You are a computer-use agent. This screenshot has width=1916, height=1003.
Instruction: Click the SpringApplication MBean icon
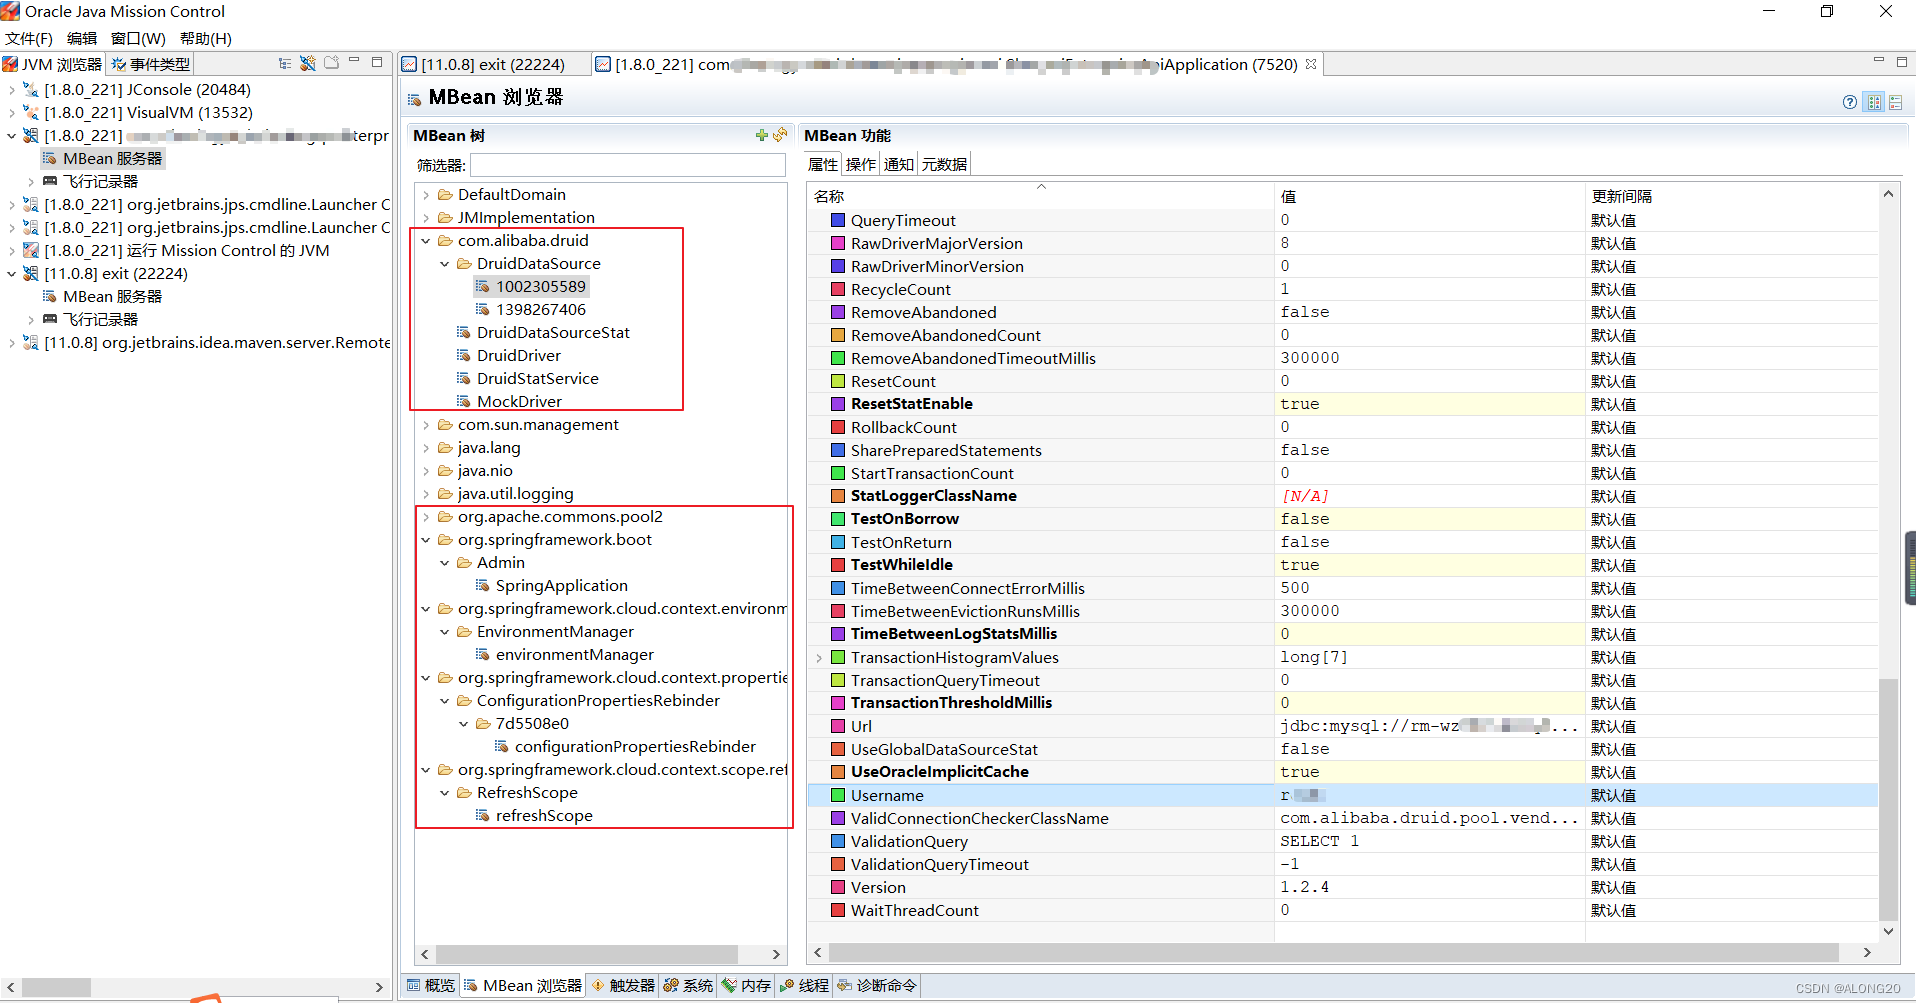[x=483, y=586]
